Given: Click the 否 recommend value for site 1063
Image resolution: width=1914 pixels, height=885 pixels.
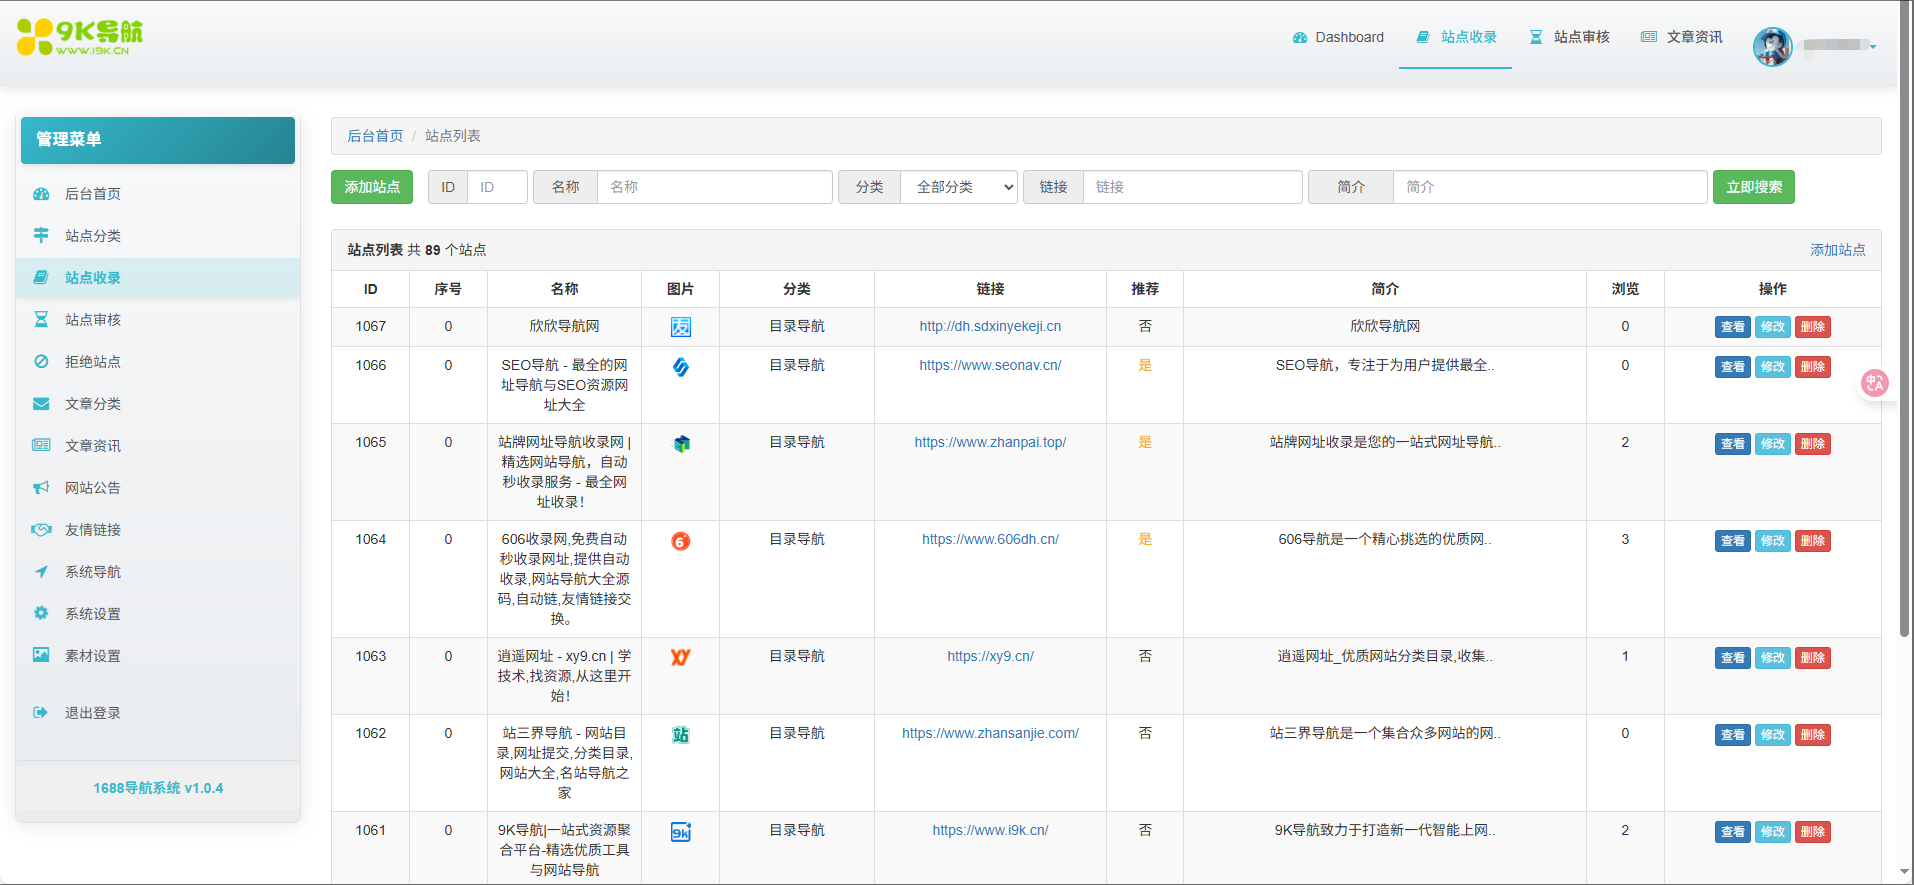Looking at the screenshot, I should tap(1145, 656).
